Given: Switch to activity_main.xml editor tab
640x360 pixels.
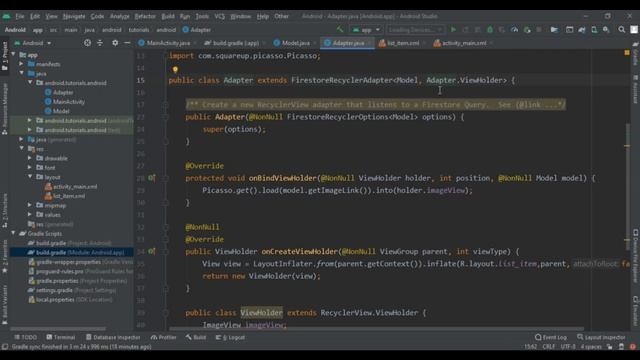Looking at the screenshot, I should [463, 43].
